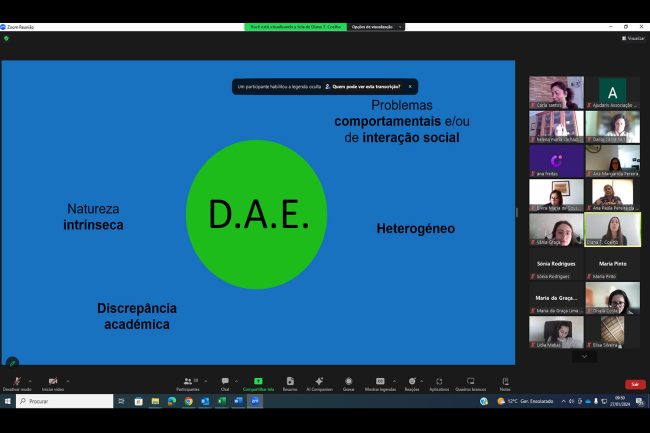
Task: Open the Quadros brancos whiteboards
Action: coord(470,382)
